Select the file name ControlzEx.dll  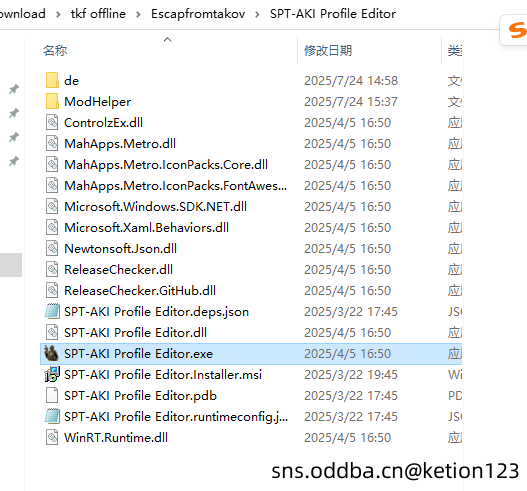click(x=104, y=122)
